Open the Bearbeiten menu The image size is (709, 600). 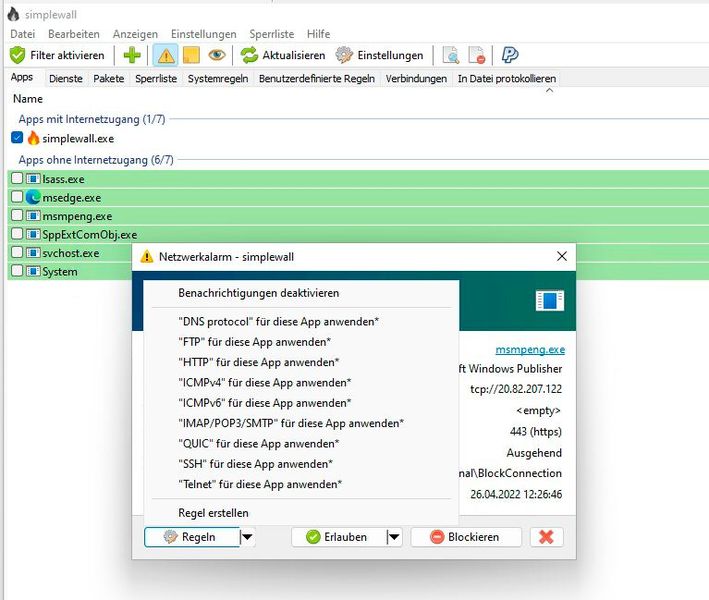click(x=74, y=34)
